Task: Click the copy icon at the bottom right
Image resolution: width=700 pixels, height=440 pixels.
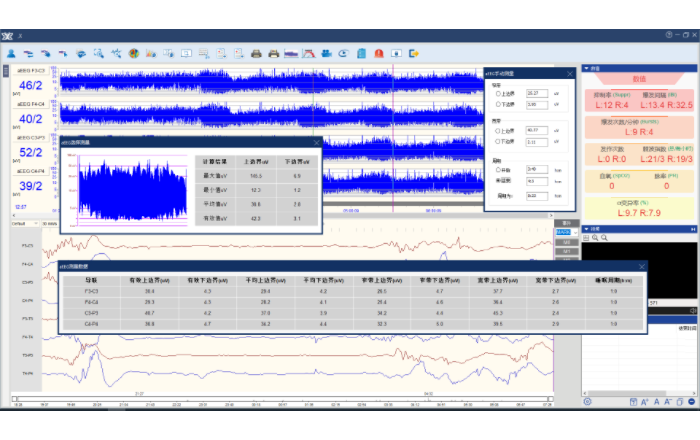Action: pyautogui.click(x=680, y=402)
